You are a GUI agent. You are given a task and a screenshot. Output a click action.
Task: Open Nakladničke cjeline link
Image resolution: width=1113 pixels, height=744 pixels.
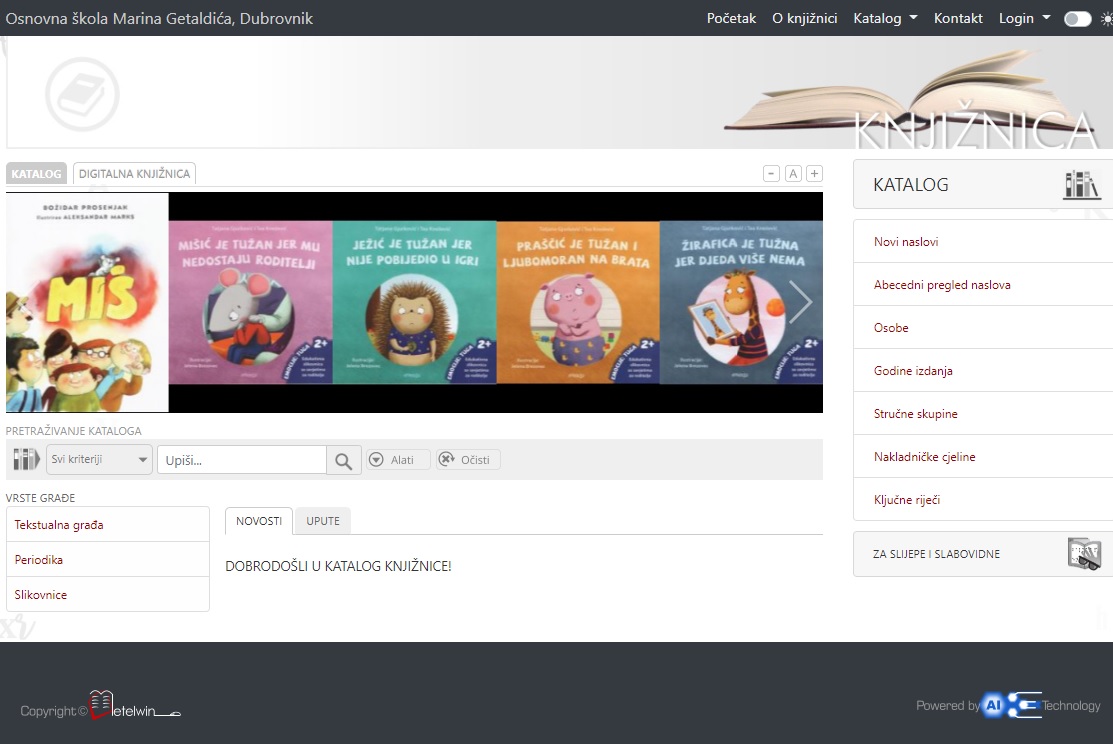924,457
